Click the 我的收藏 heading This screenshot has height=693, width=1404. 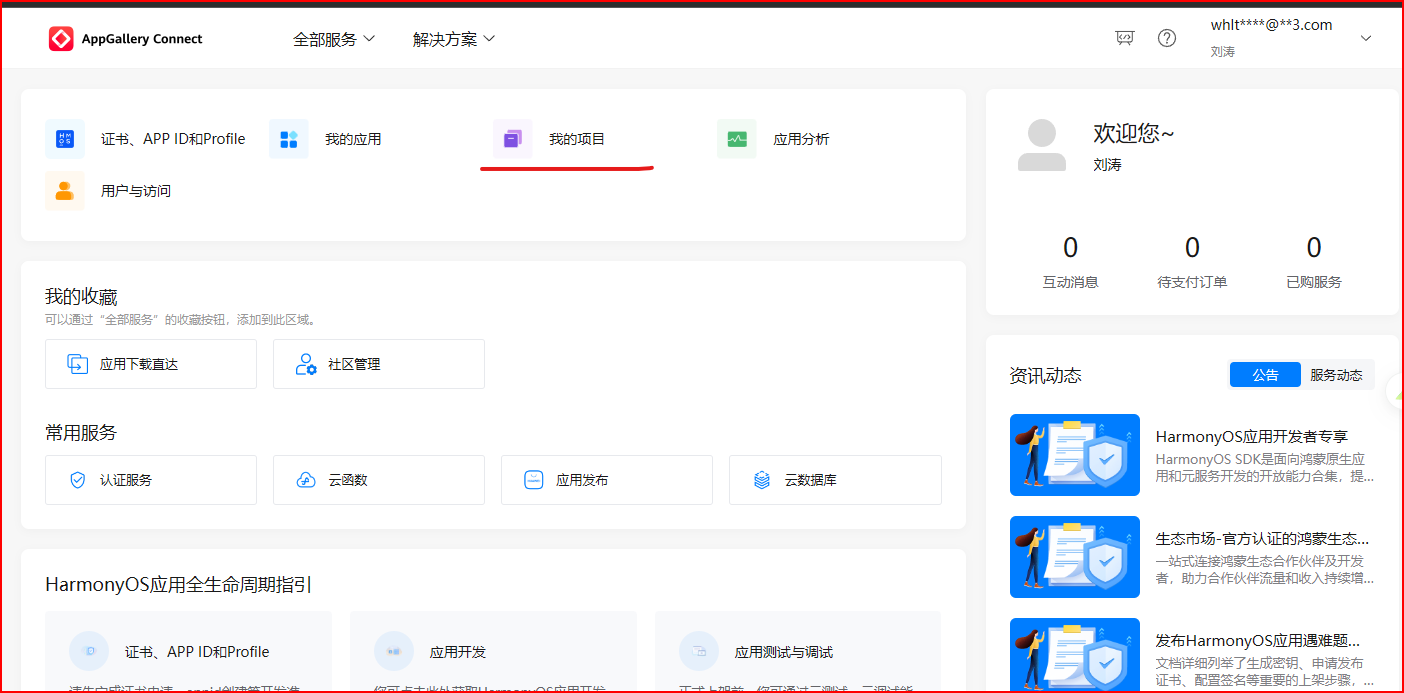pos(81,297)
